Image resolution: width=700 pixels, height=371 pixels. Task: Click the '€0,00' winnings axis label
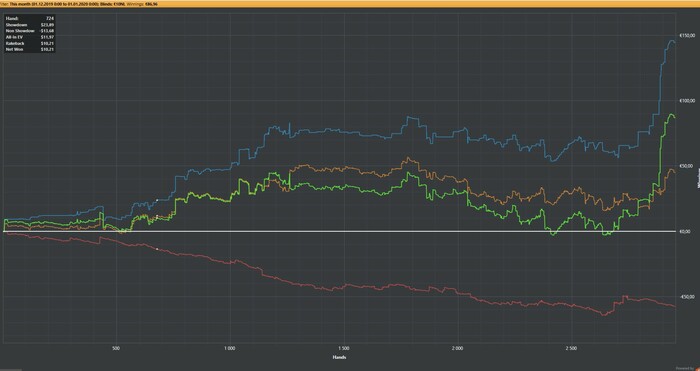pos(685,231)
